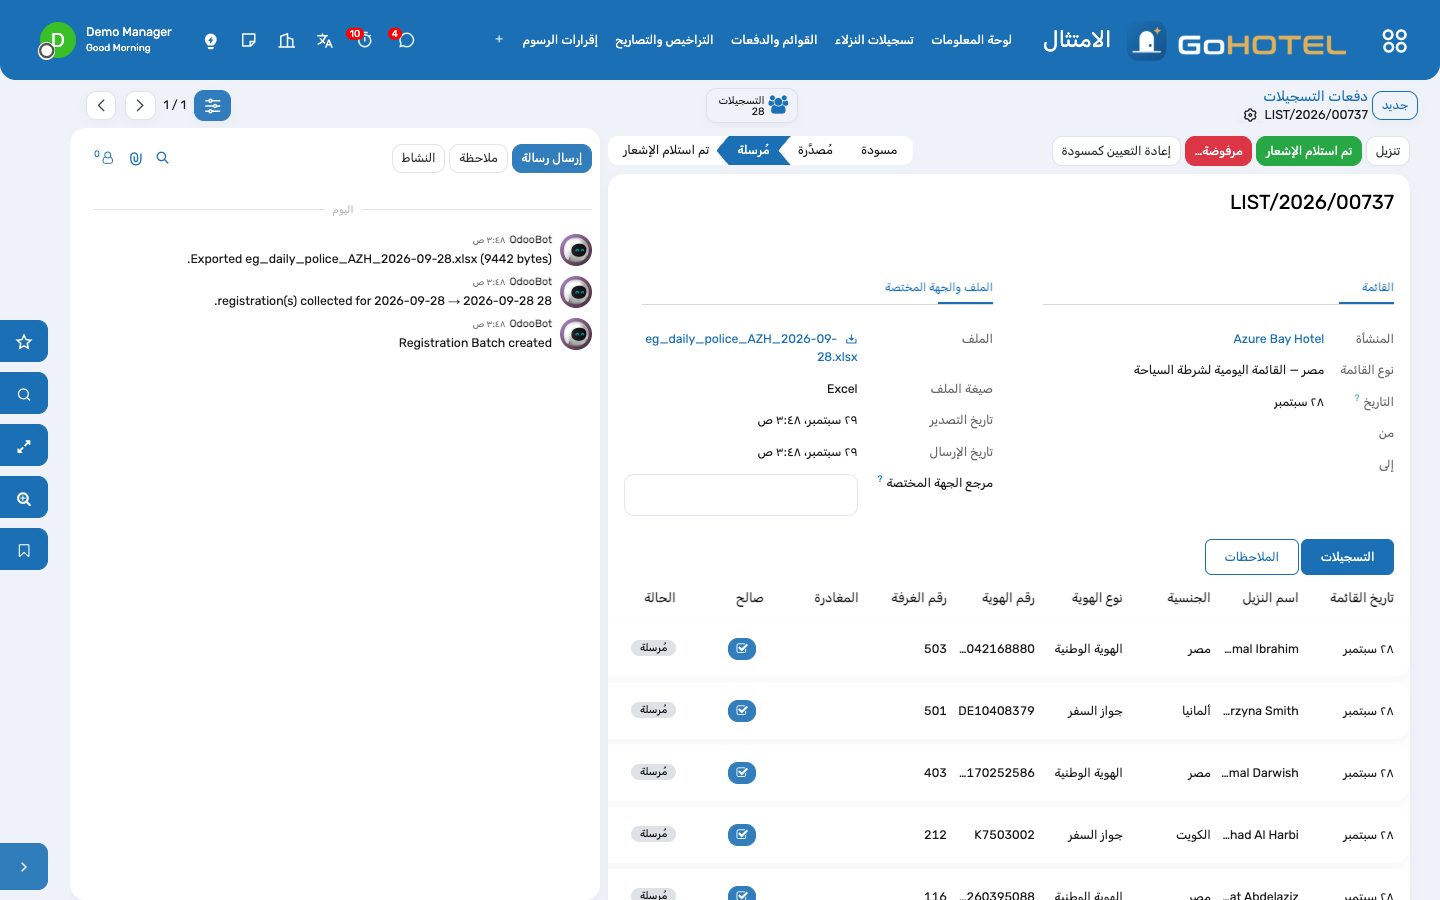Screen dimensions: 1440x900
Task: Click the expand fullscreen side button
Action: (24, 445)
